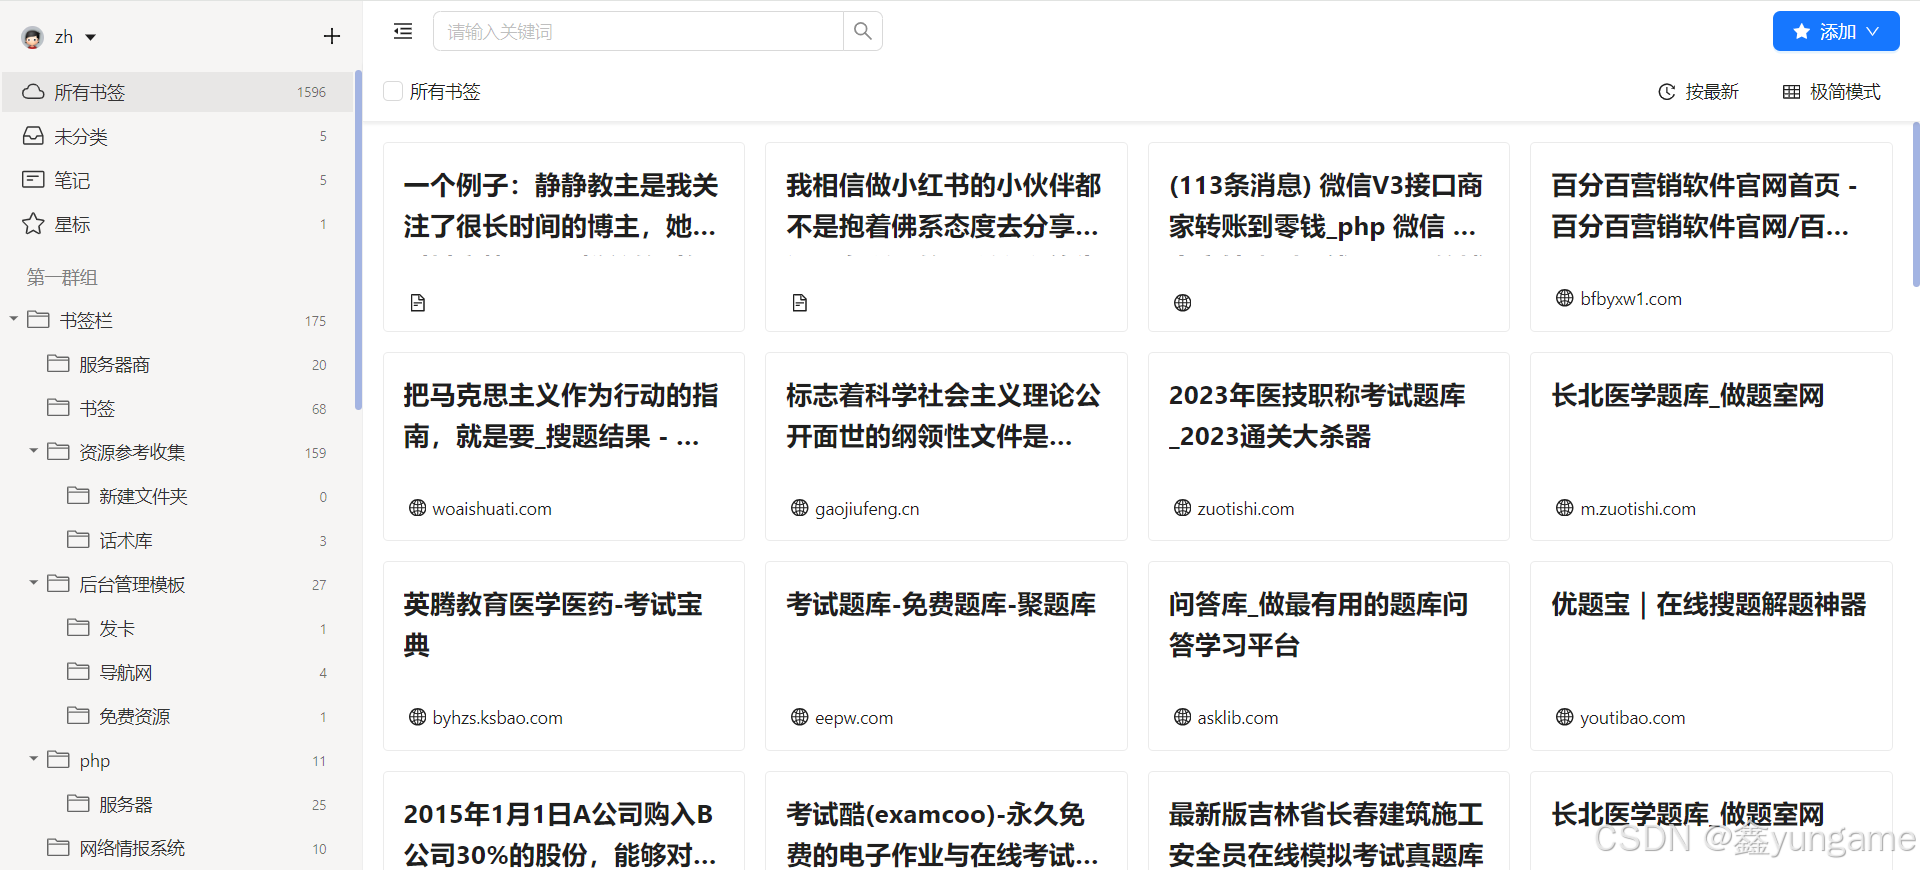Image resolution: width=1920 pixels, height=870 pixels.
Task: Open the 小红书的小伙伴 note card
Action: pyautogui.click(x=946, y=237)
